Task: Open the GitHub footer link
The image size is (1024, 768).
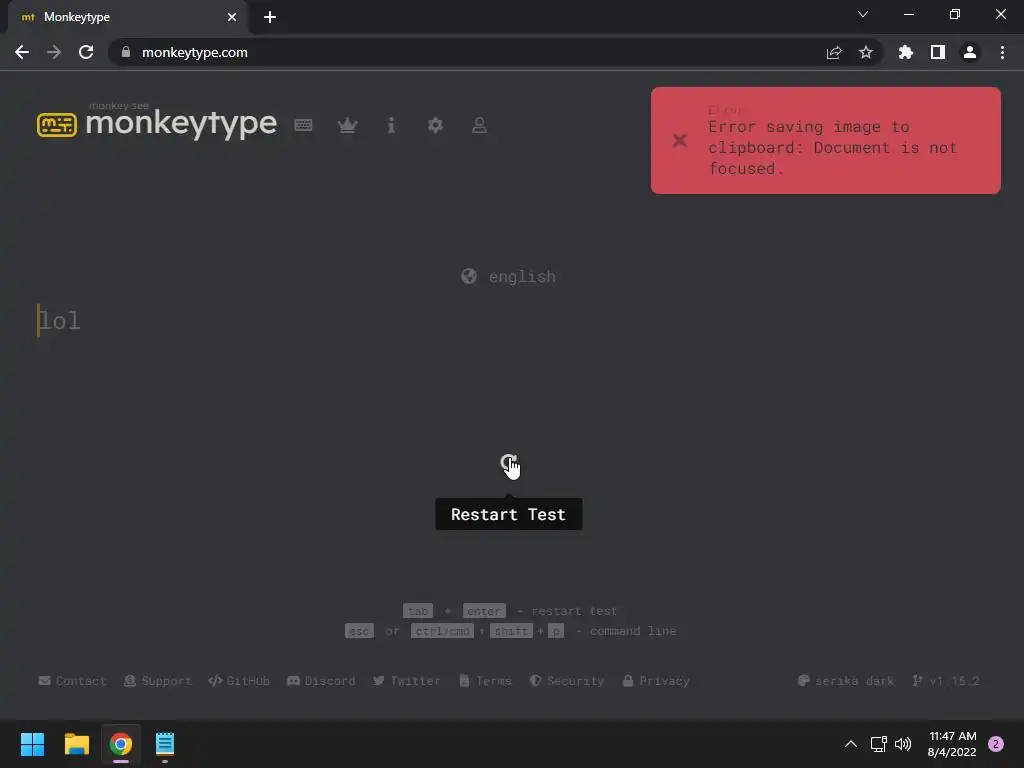Action: point(239,680)
